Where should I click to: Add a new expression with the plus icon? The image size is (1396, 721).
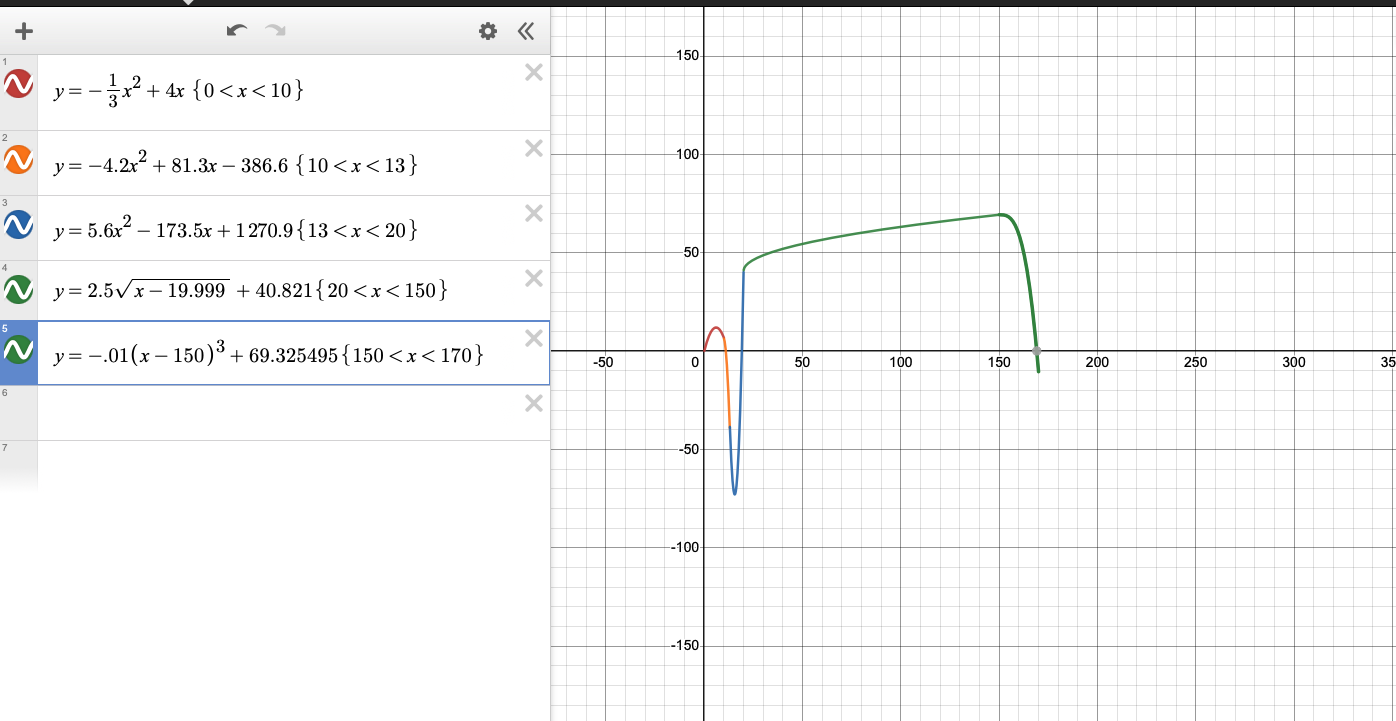(22, 31)
